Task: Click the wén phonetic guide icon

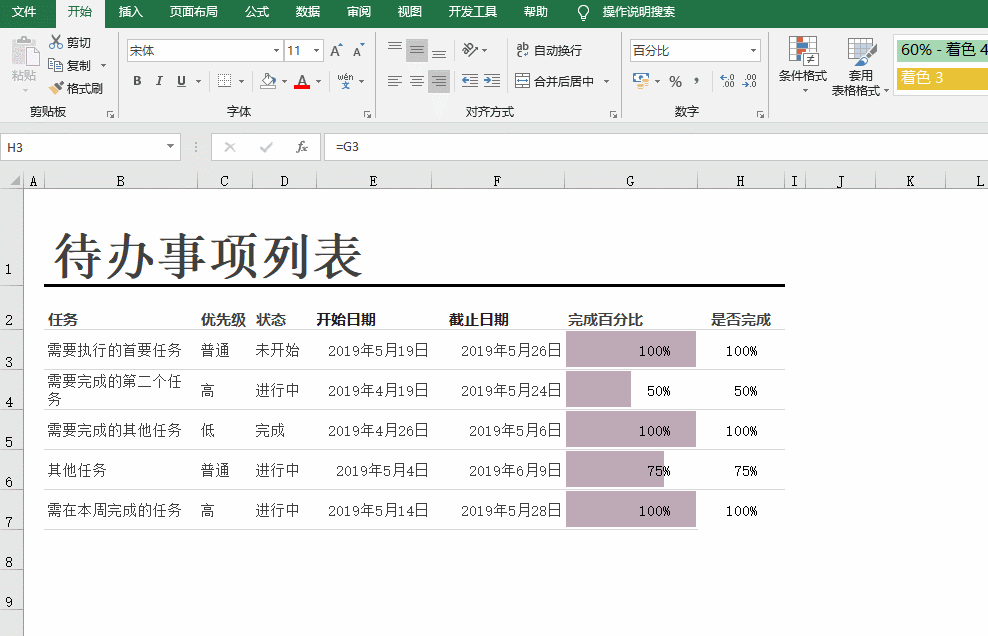Action: click(x=345, y=81)
